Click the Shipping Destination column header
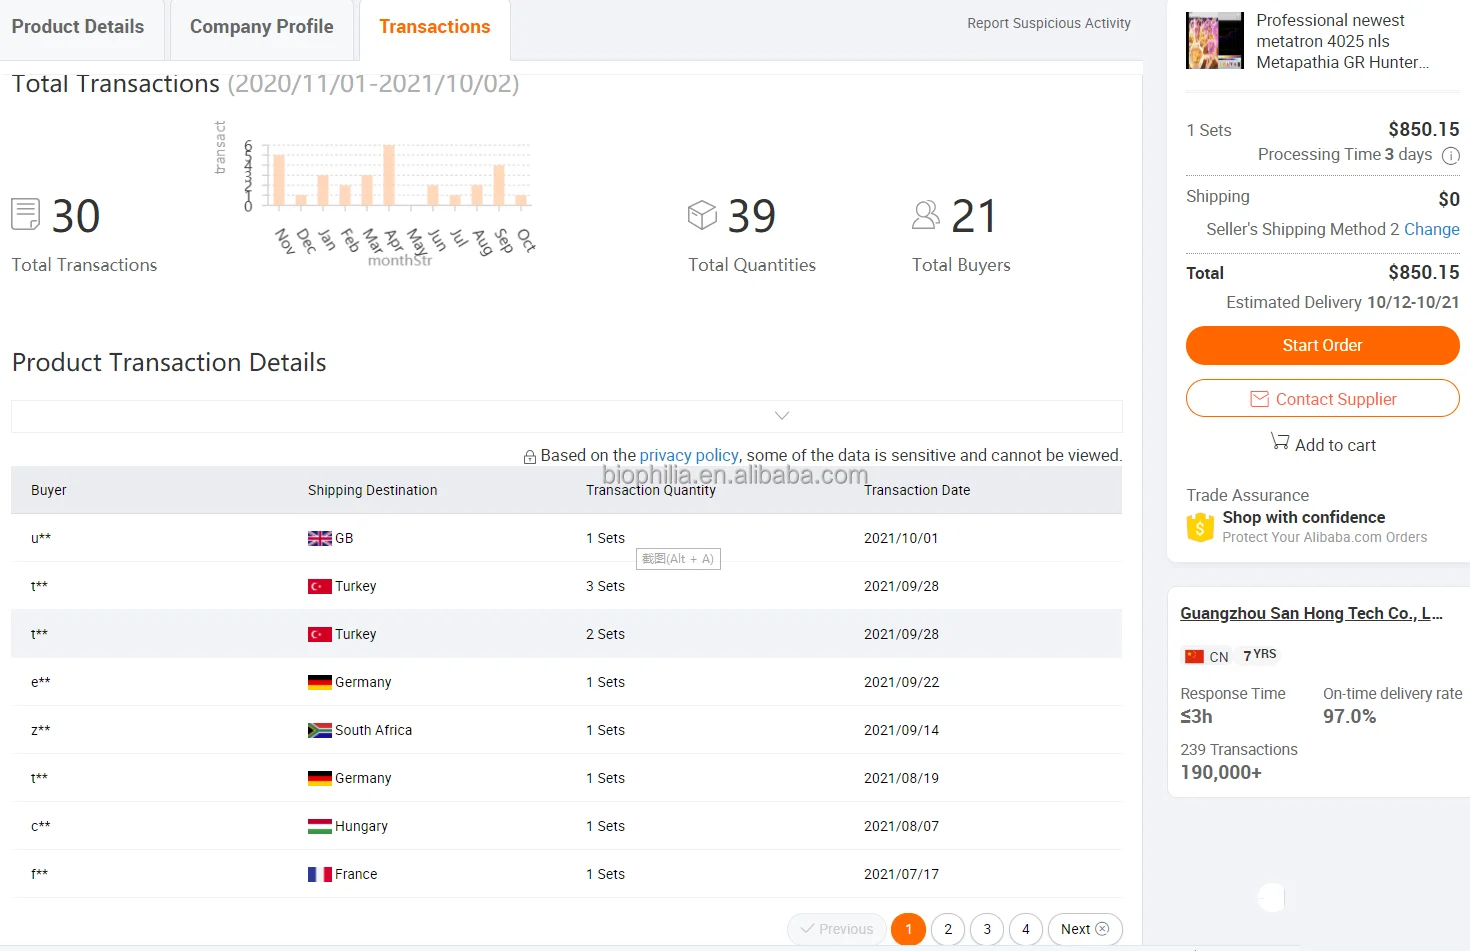1470x951 pixels. point(372,490)
